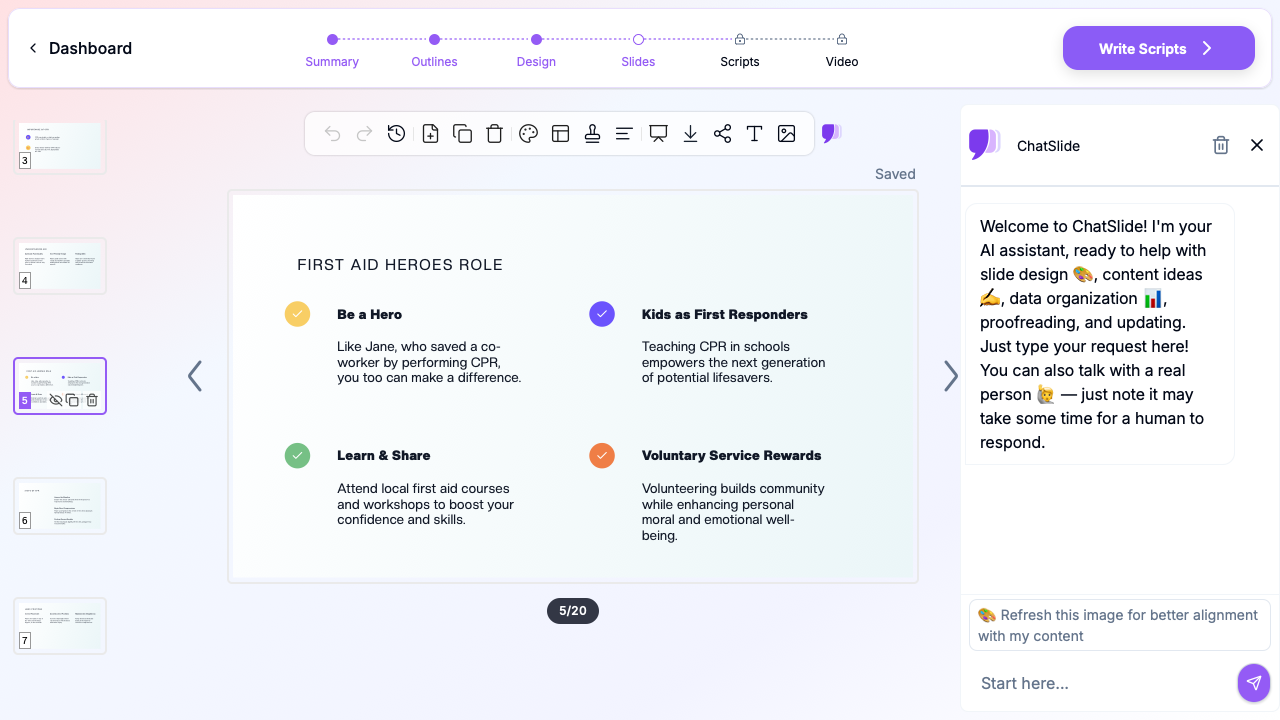Go back to Dashboard with the back arrow
Image resolution: width=1280 pixels, height=720 pixels.
pos(33,48)
